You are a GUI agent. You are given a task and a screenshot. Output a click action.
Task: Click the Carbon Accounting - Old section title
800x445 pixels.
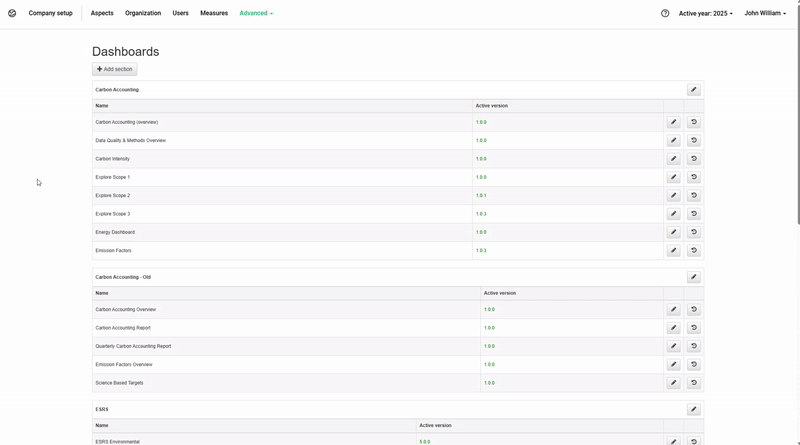click(x=123, y=277)
